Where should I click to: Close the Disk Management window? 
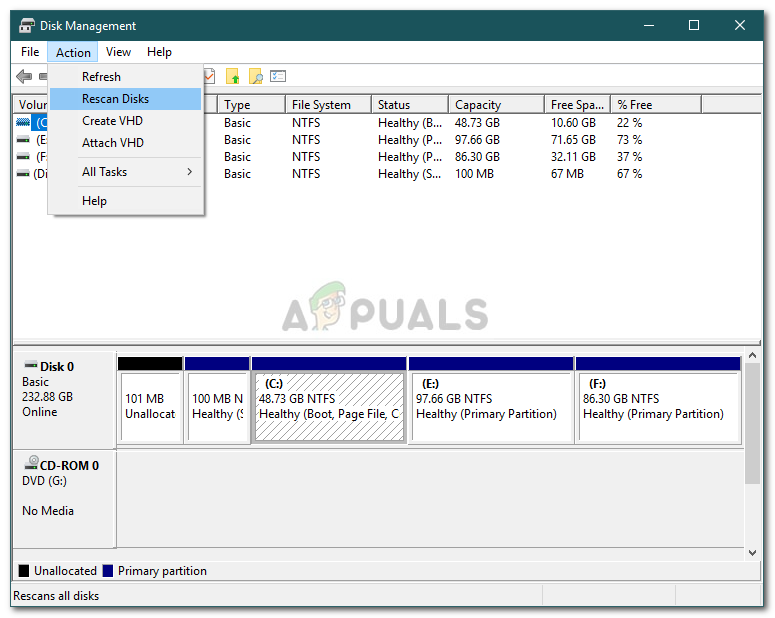point(739,25)
